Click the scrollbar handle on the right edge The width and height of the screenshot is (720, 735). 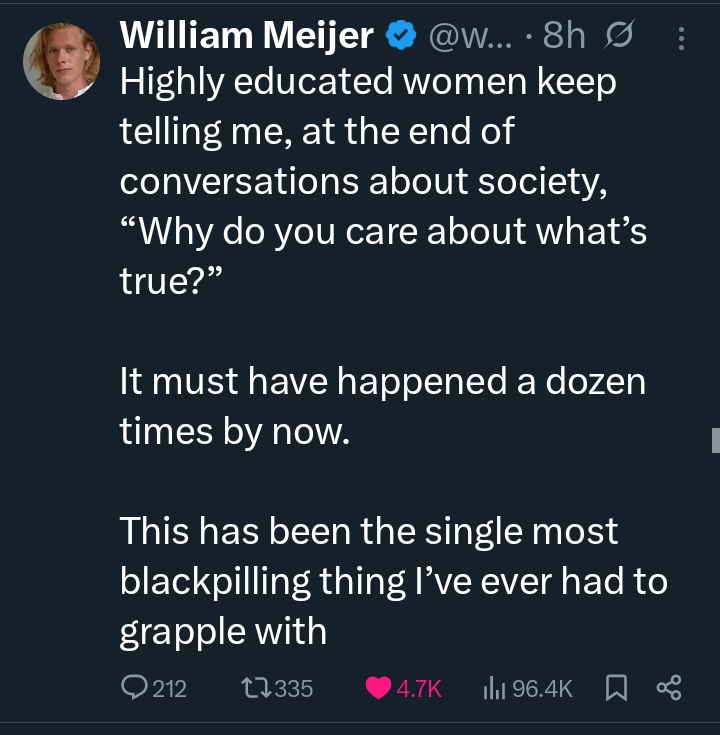coord(715,439)
